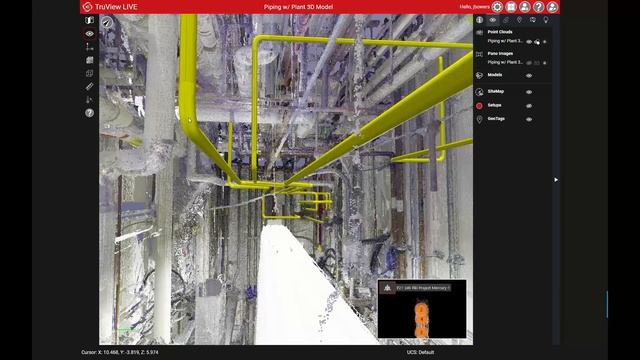
Task: Open the question mark help in the red header
Action: point(538,7)
